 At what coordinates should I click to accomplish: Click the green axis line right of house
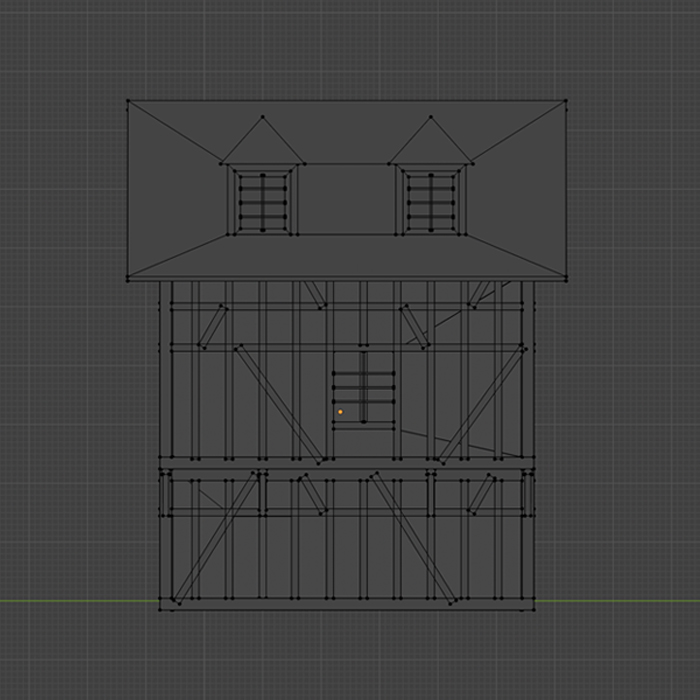coord(620,601)
